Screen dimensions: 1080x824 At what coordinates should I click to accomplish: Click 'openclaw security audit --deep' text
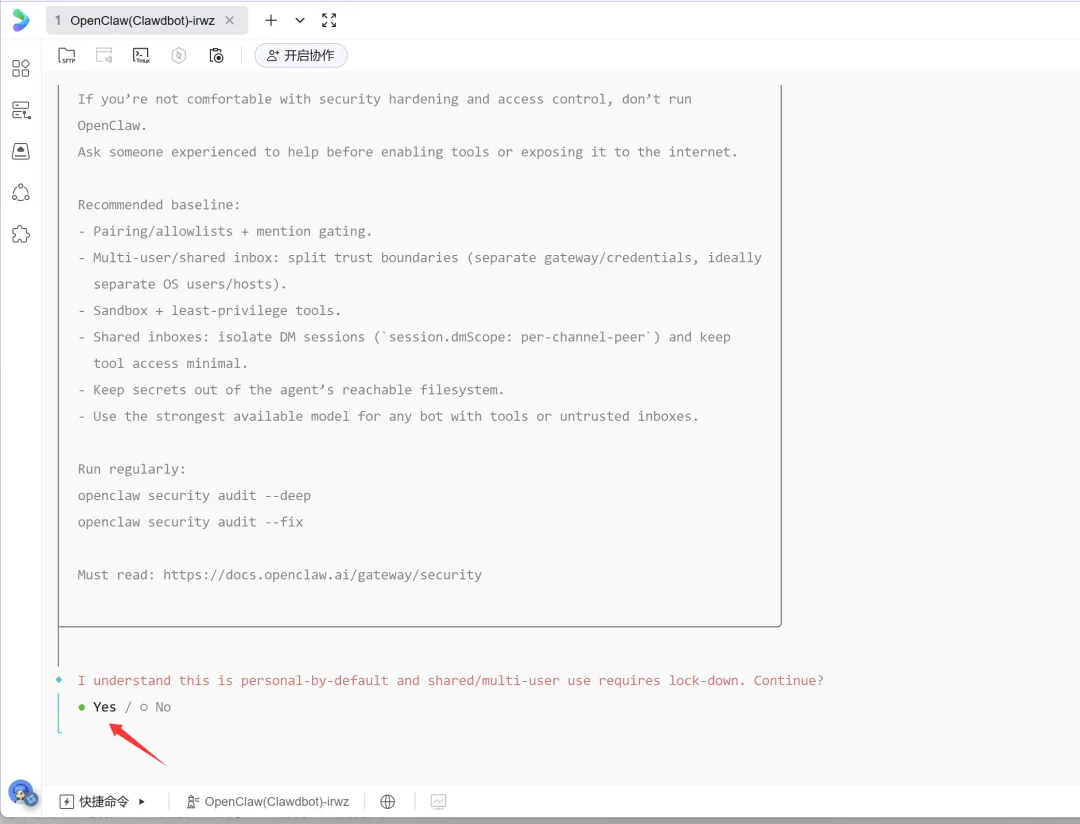[x=194, y=495]
